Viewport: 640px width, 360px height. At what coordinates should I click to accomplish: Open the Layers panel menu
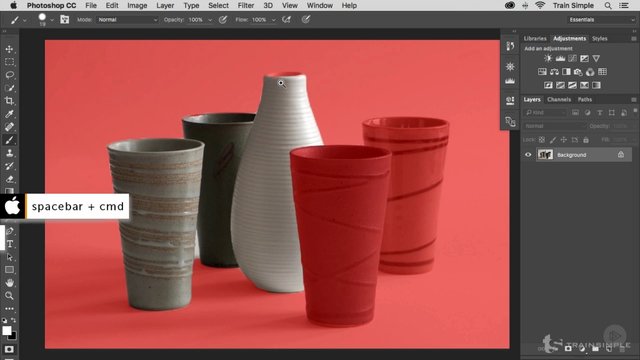coord(633,100)
